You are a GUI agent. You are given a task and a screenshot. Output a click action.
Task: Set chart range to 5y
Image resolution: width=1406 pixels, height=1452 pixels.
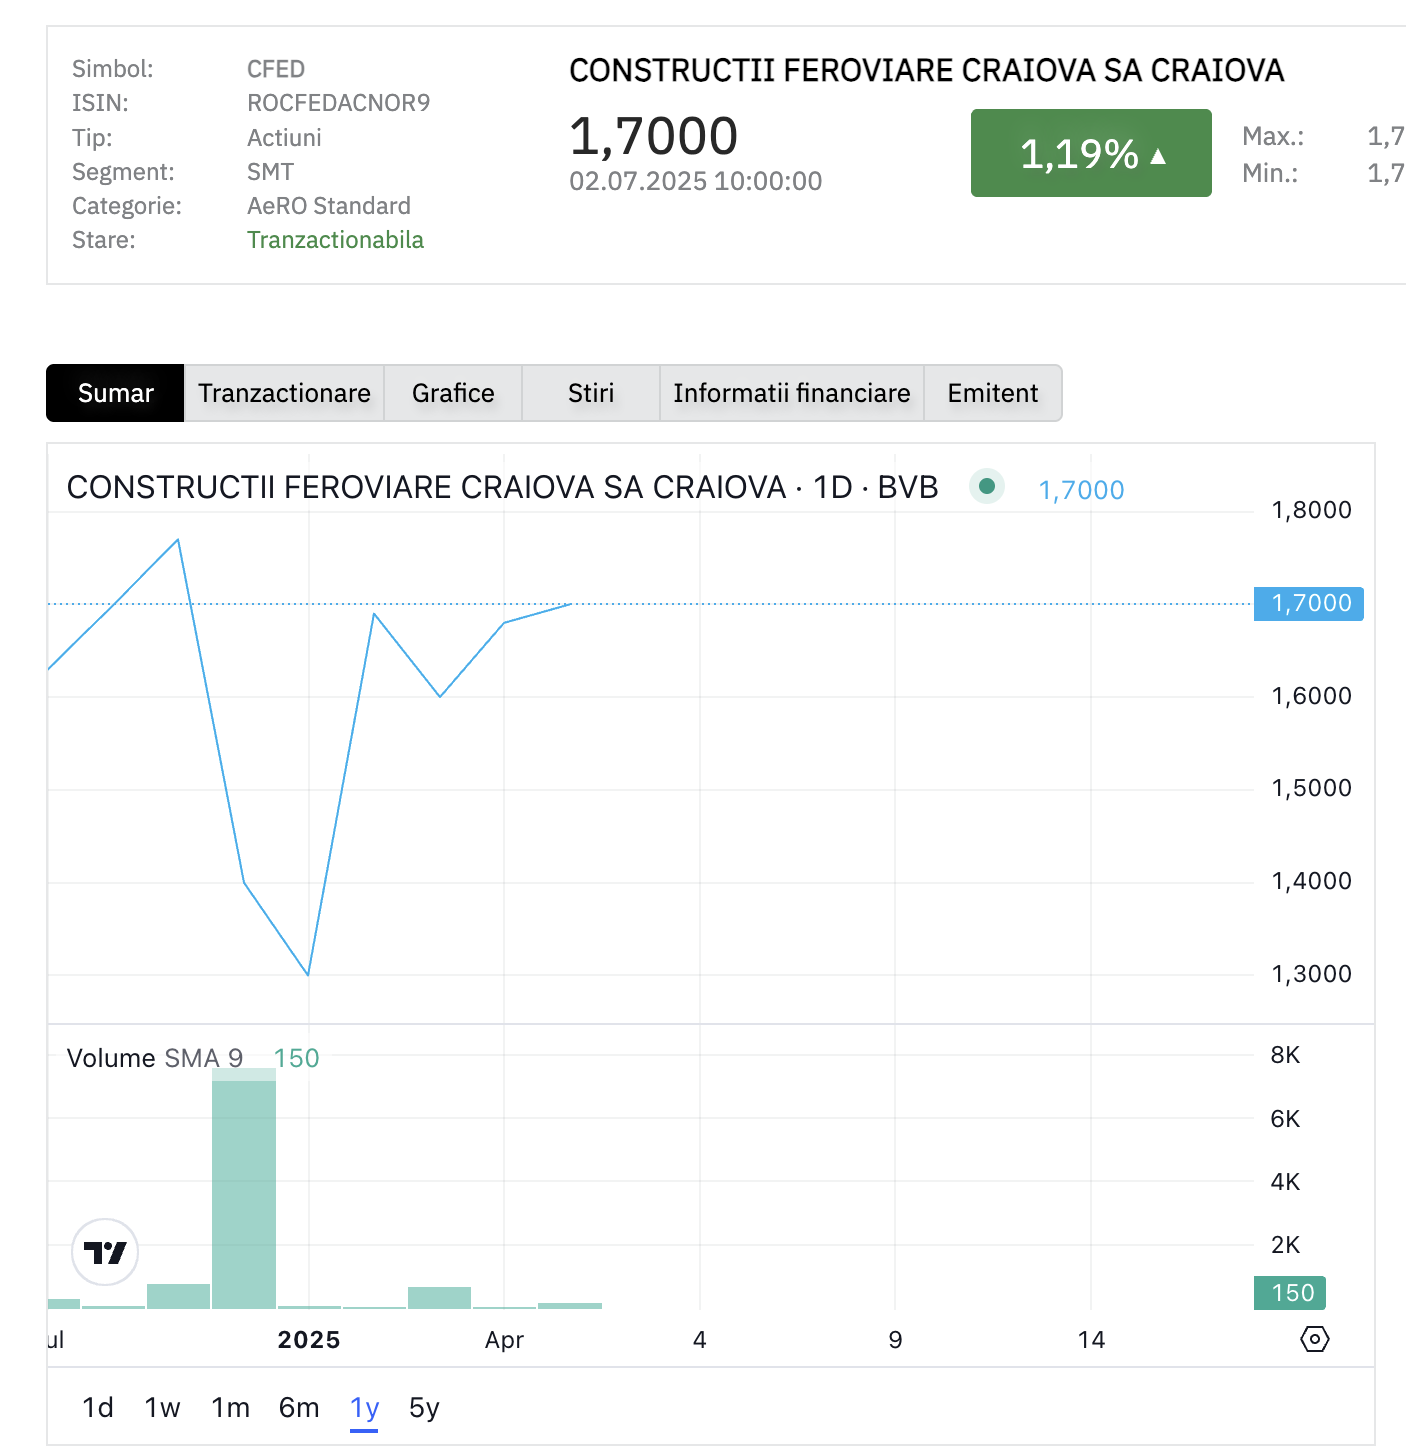click(x=424, y=1408)
